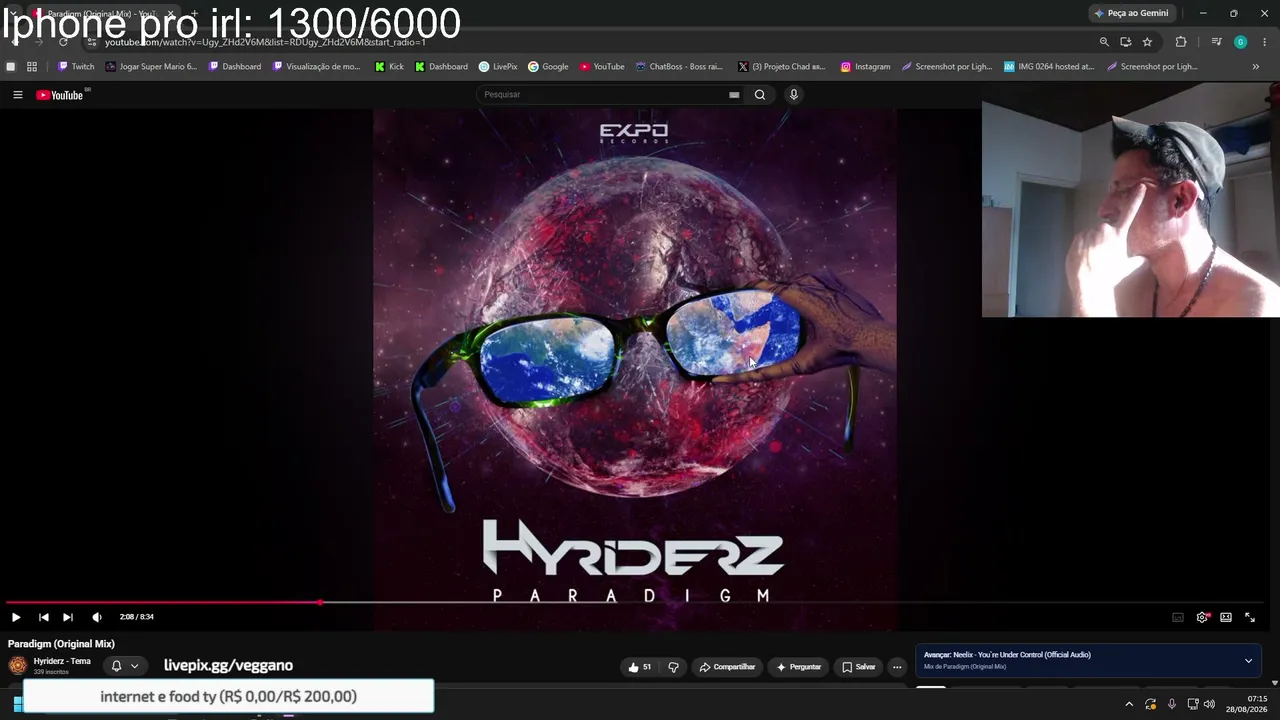
Task: Open the Chrome profile avatar
Action: pyautogui.click(x=1240, y=42)
